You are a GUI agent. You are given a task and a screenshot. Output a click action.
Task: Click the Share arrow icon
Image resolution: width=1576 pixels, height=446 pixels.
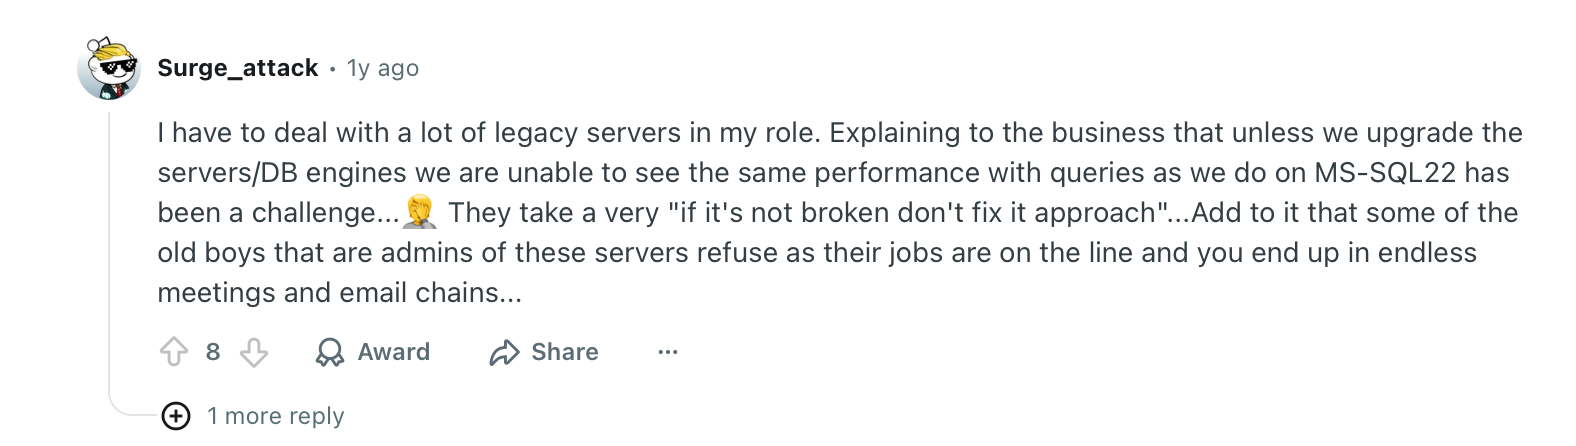(504, 352)
